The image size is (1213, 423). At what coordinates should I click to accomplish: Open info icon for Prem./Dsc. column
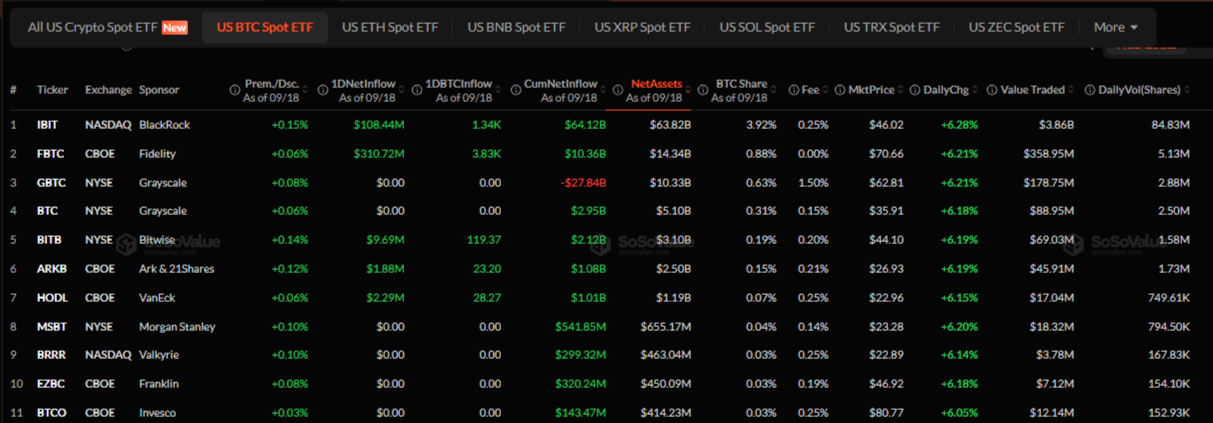tap(237, 90)
